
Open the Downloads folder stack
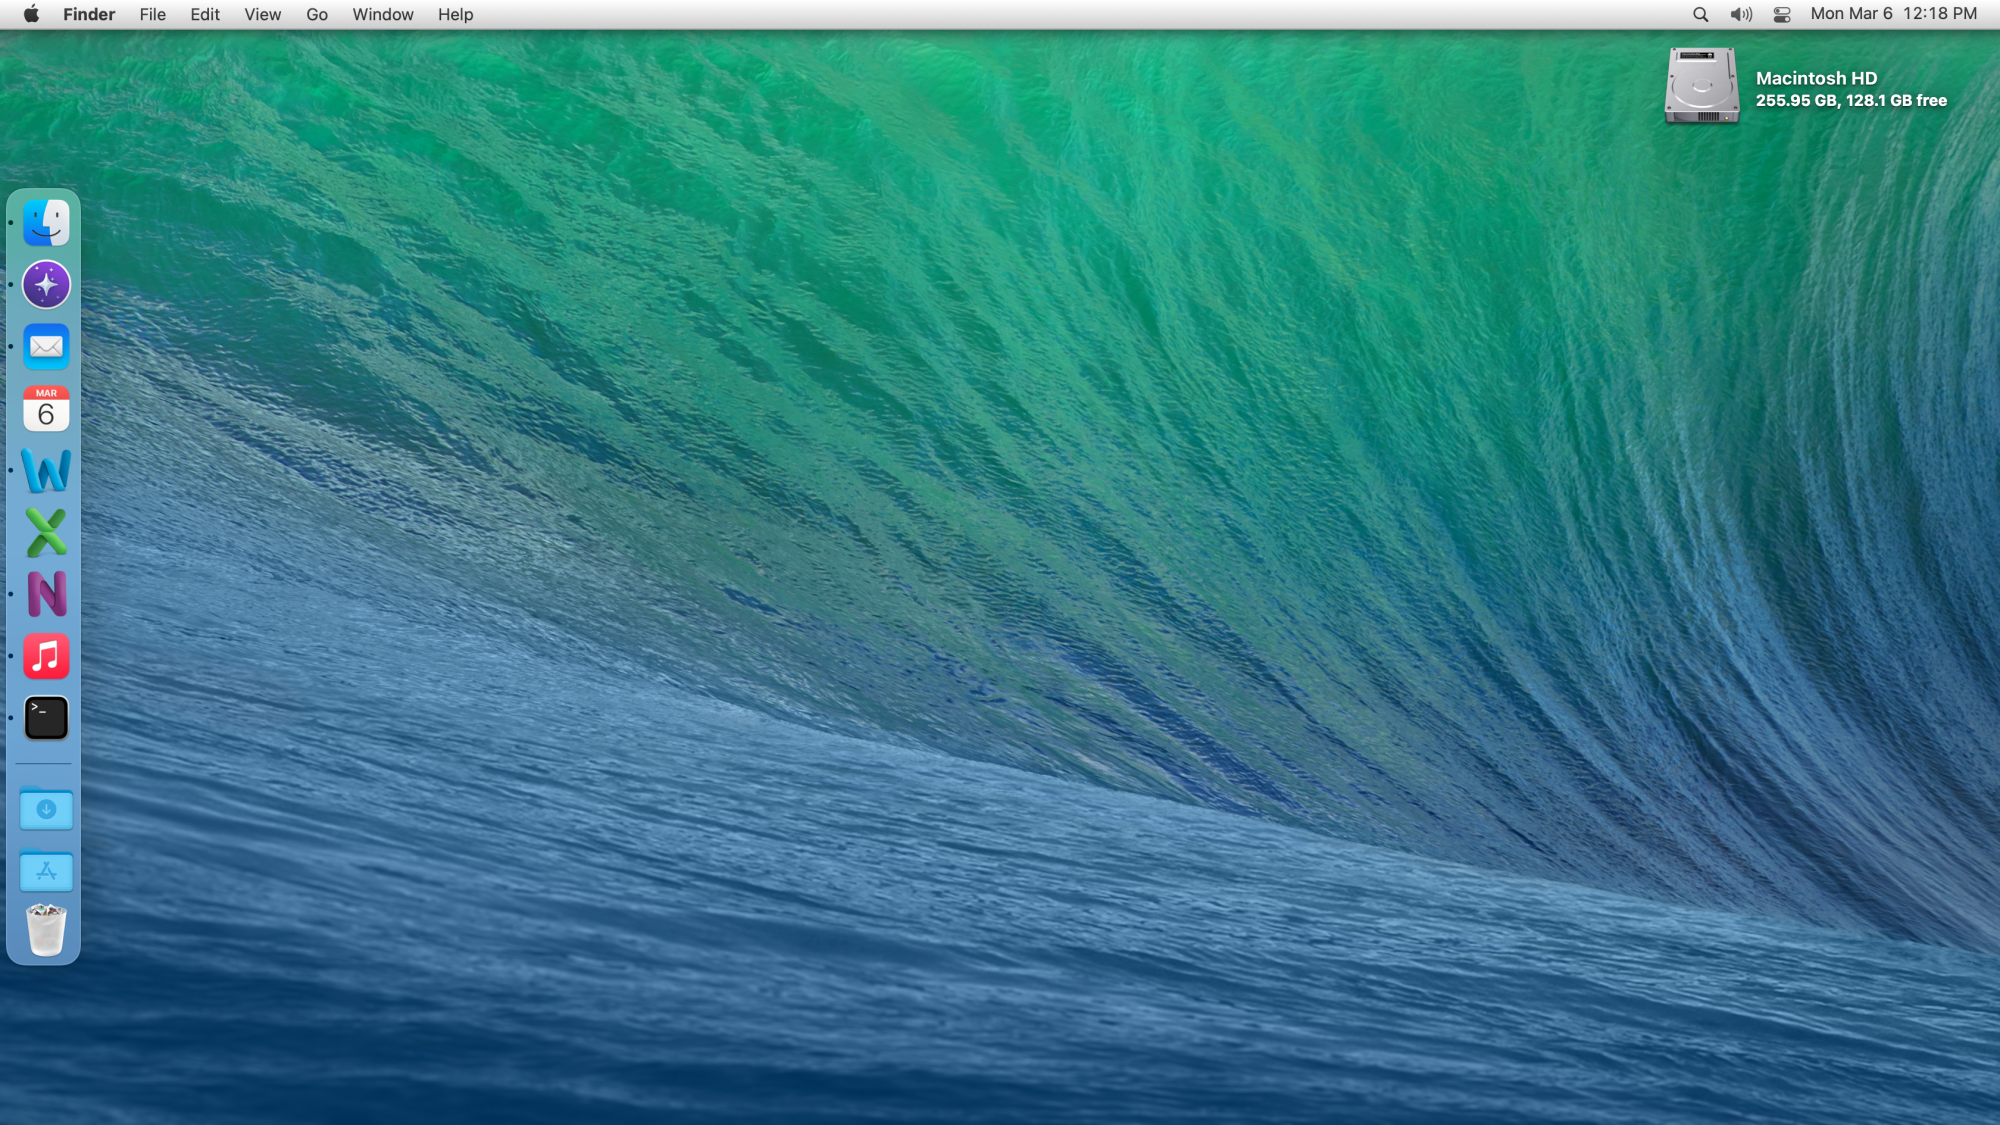(46, 810)
